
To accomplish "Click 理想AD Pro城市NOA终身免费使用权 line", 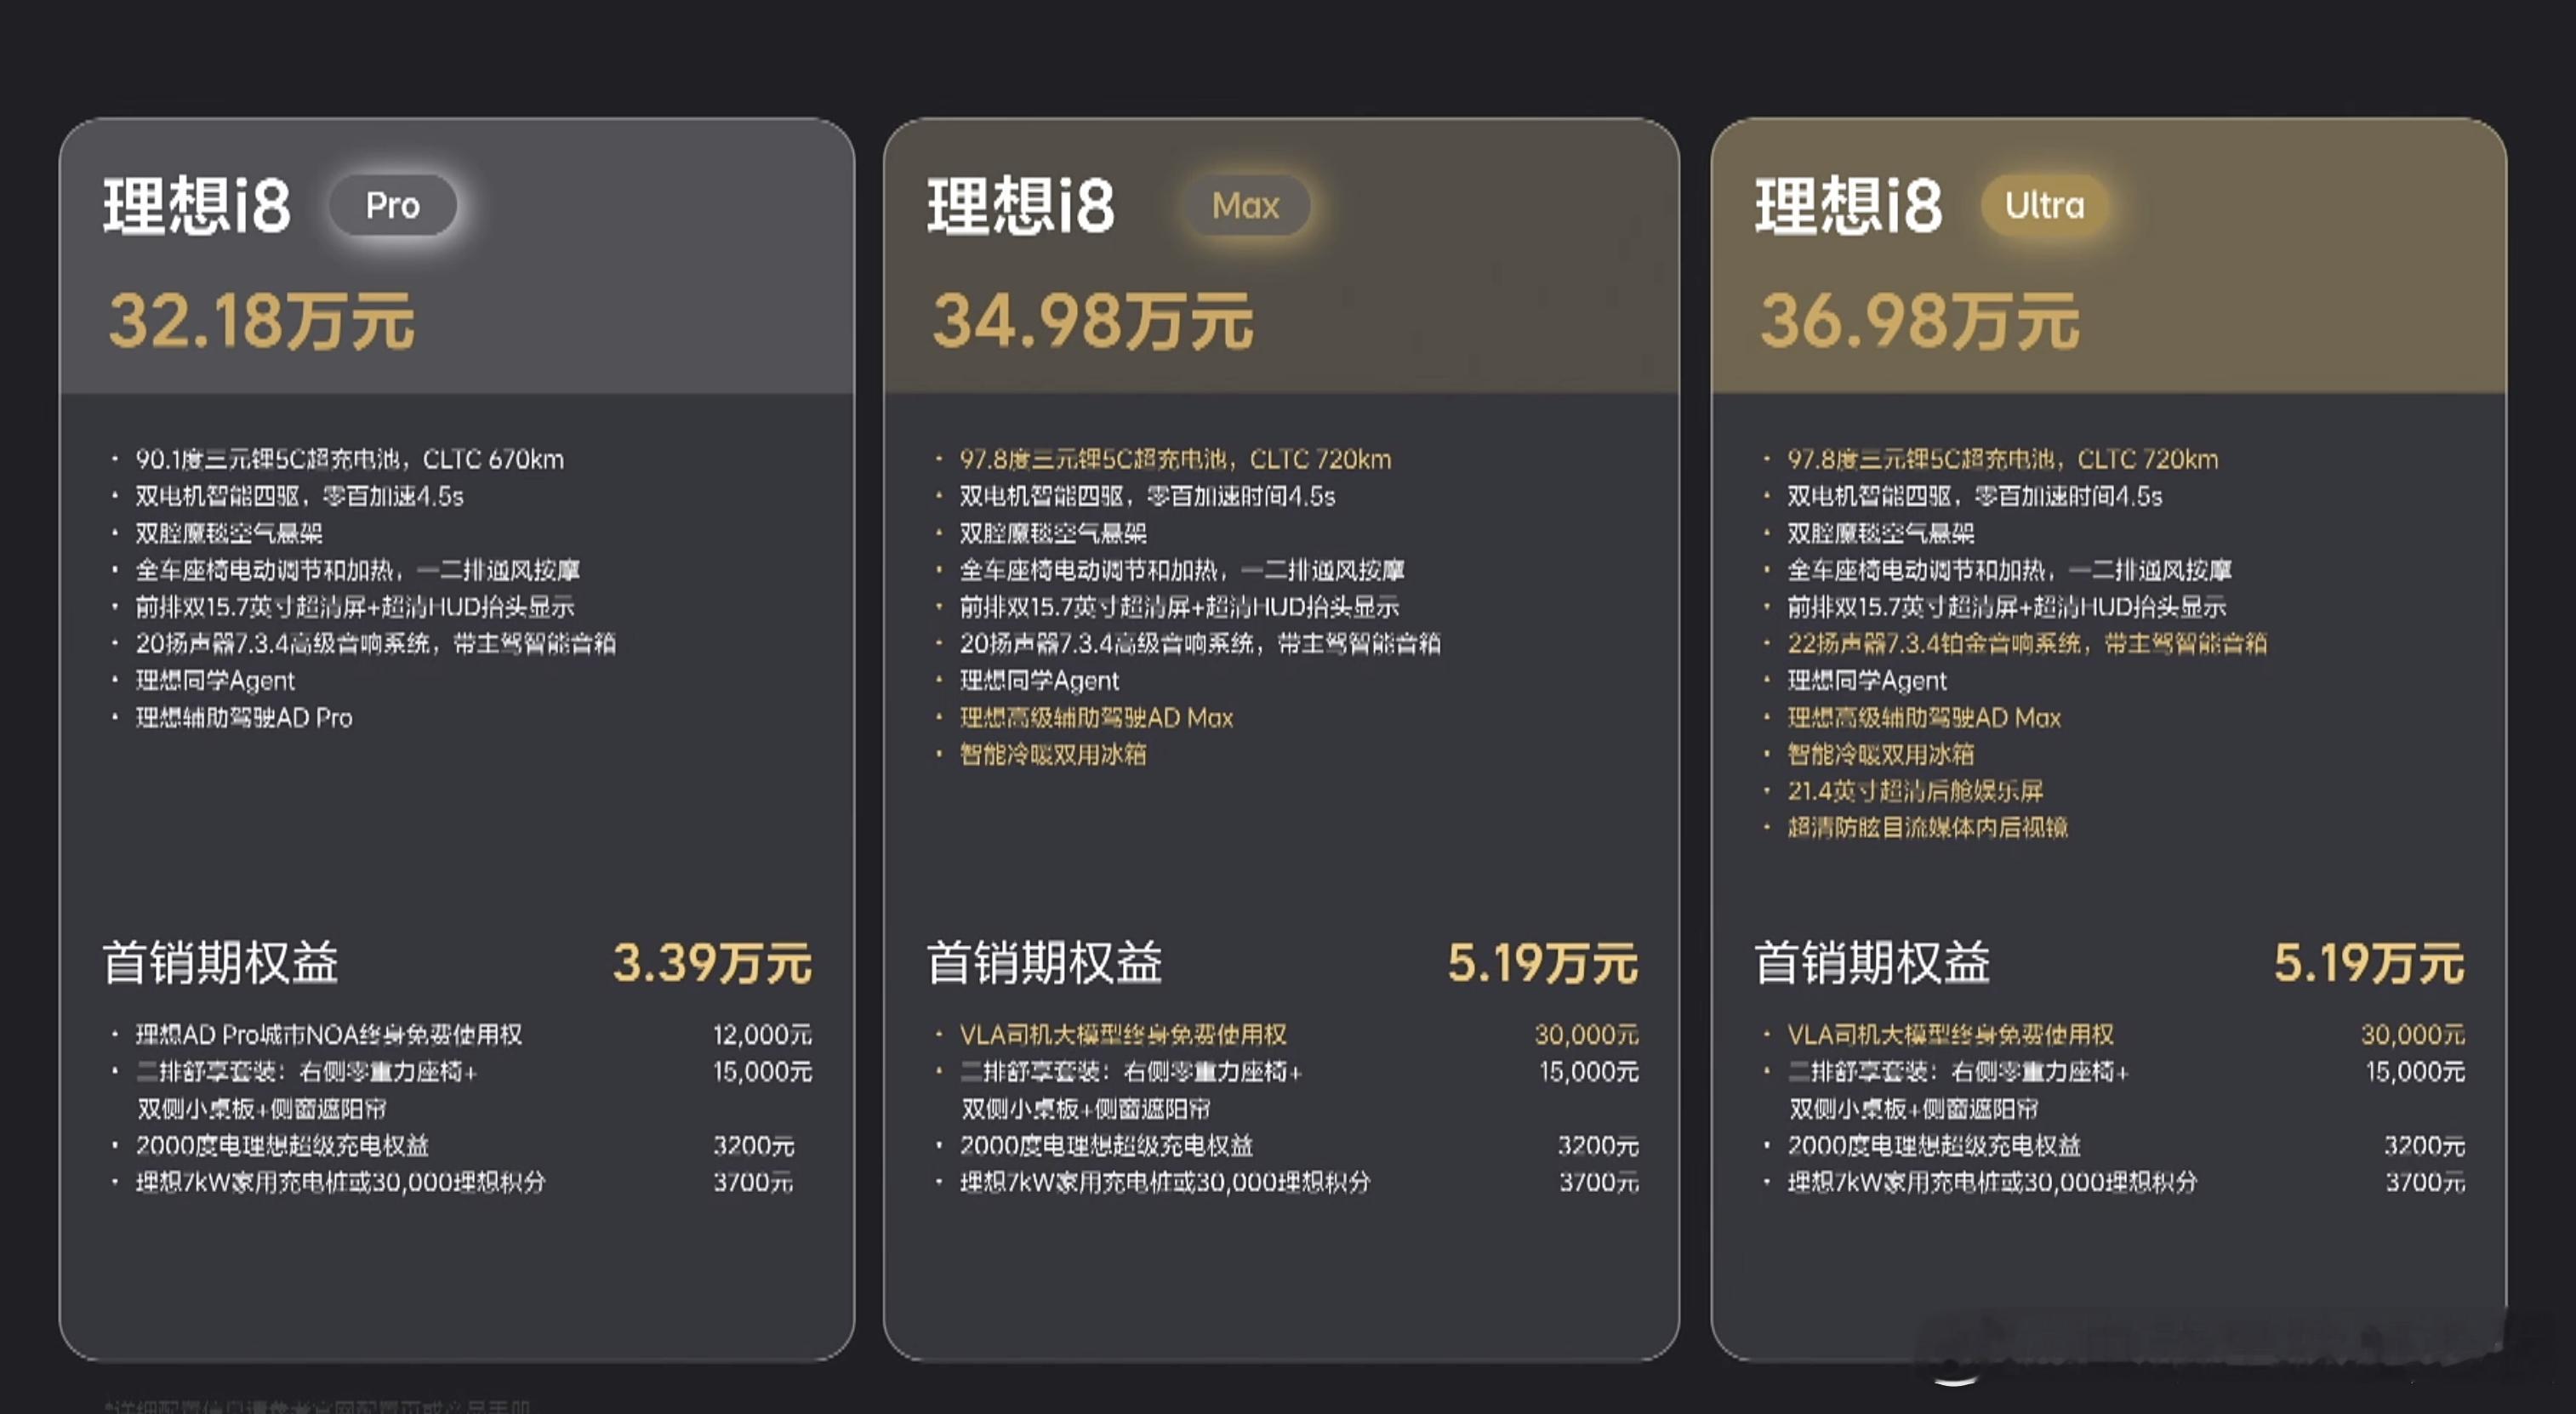I will [x=329, y=1034].
